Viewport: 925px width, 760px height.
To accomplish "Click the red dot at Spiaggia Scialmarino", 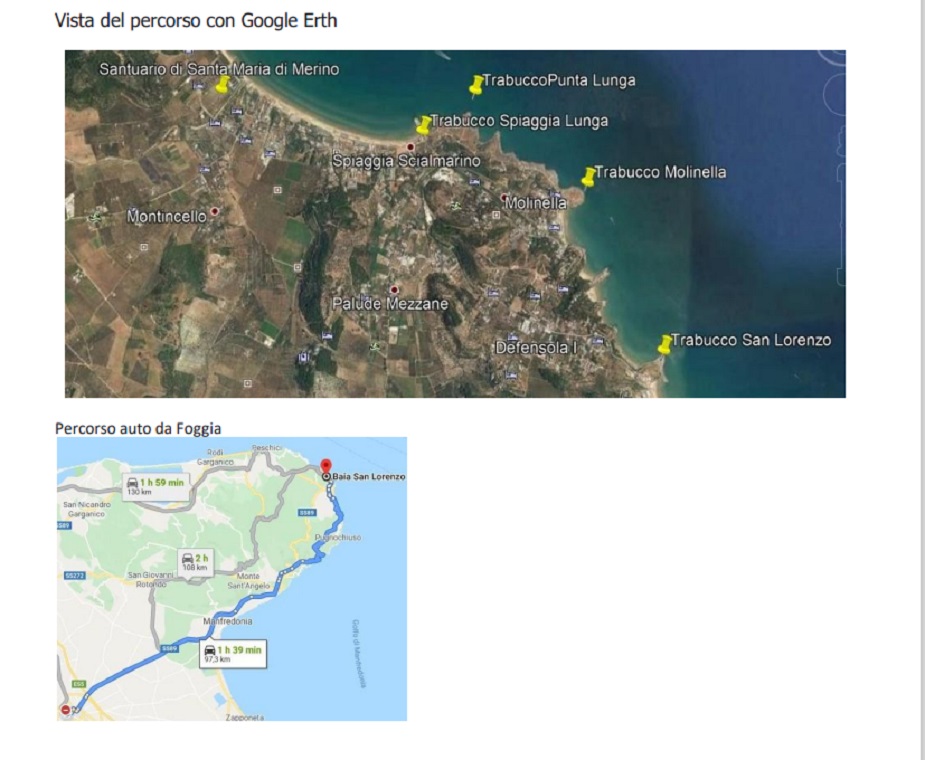I will pos(411,147).
